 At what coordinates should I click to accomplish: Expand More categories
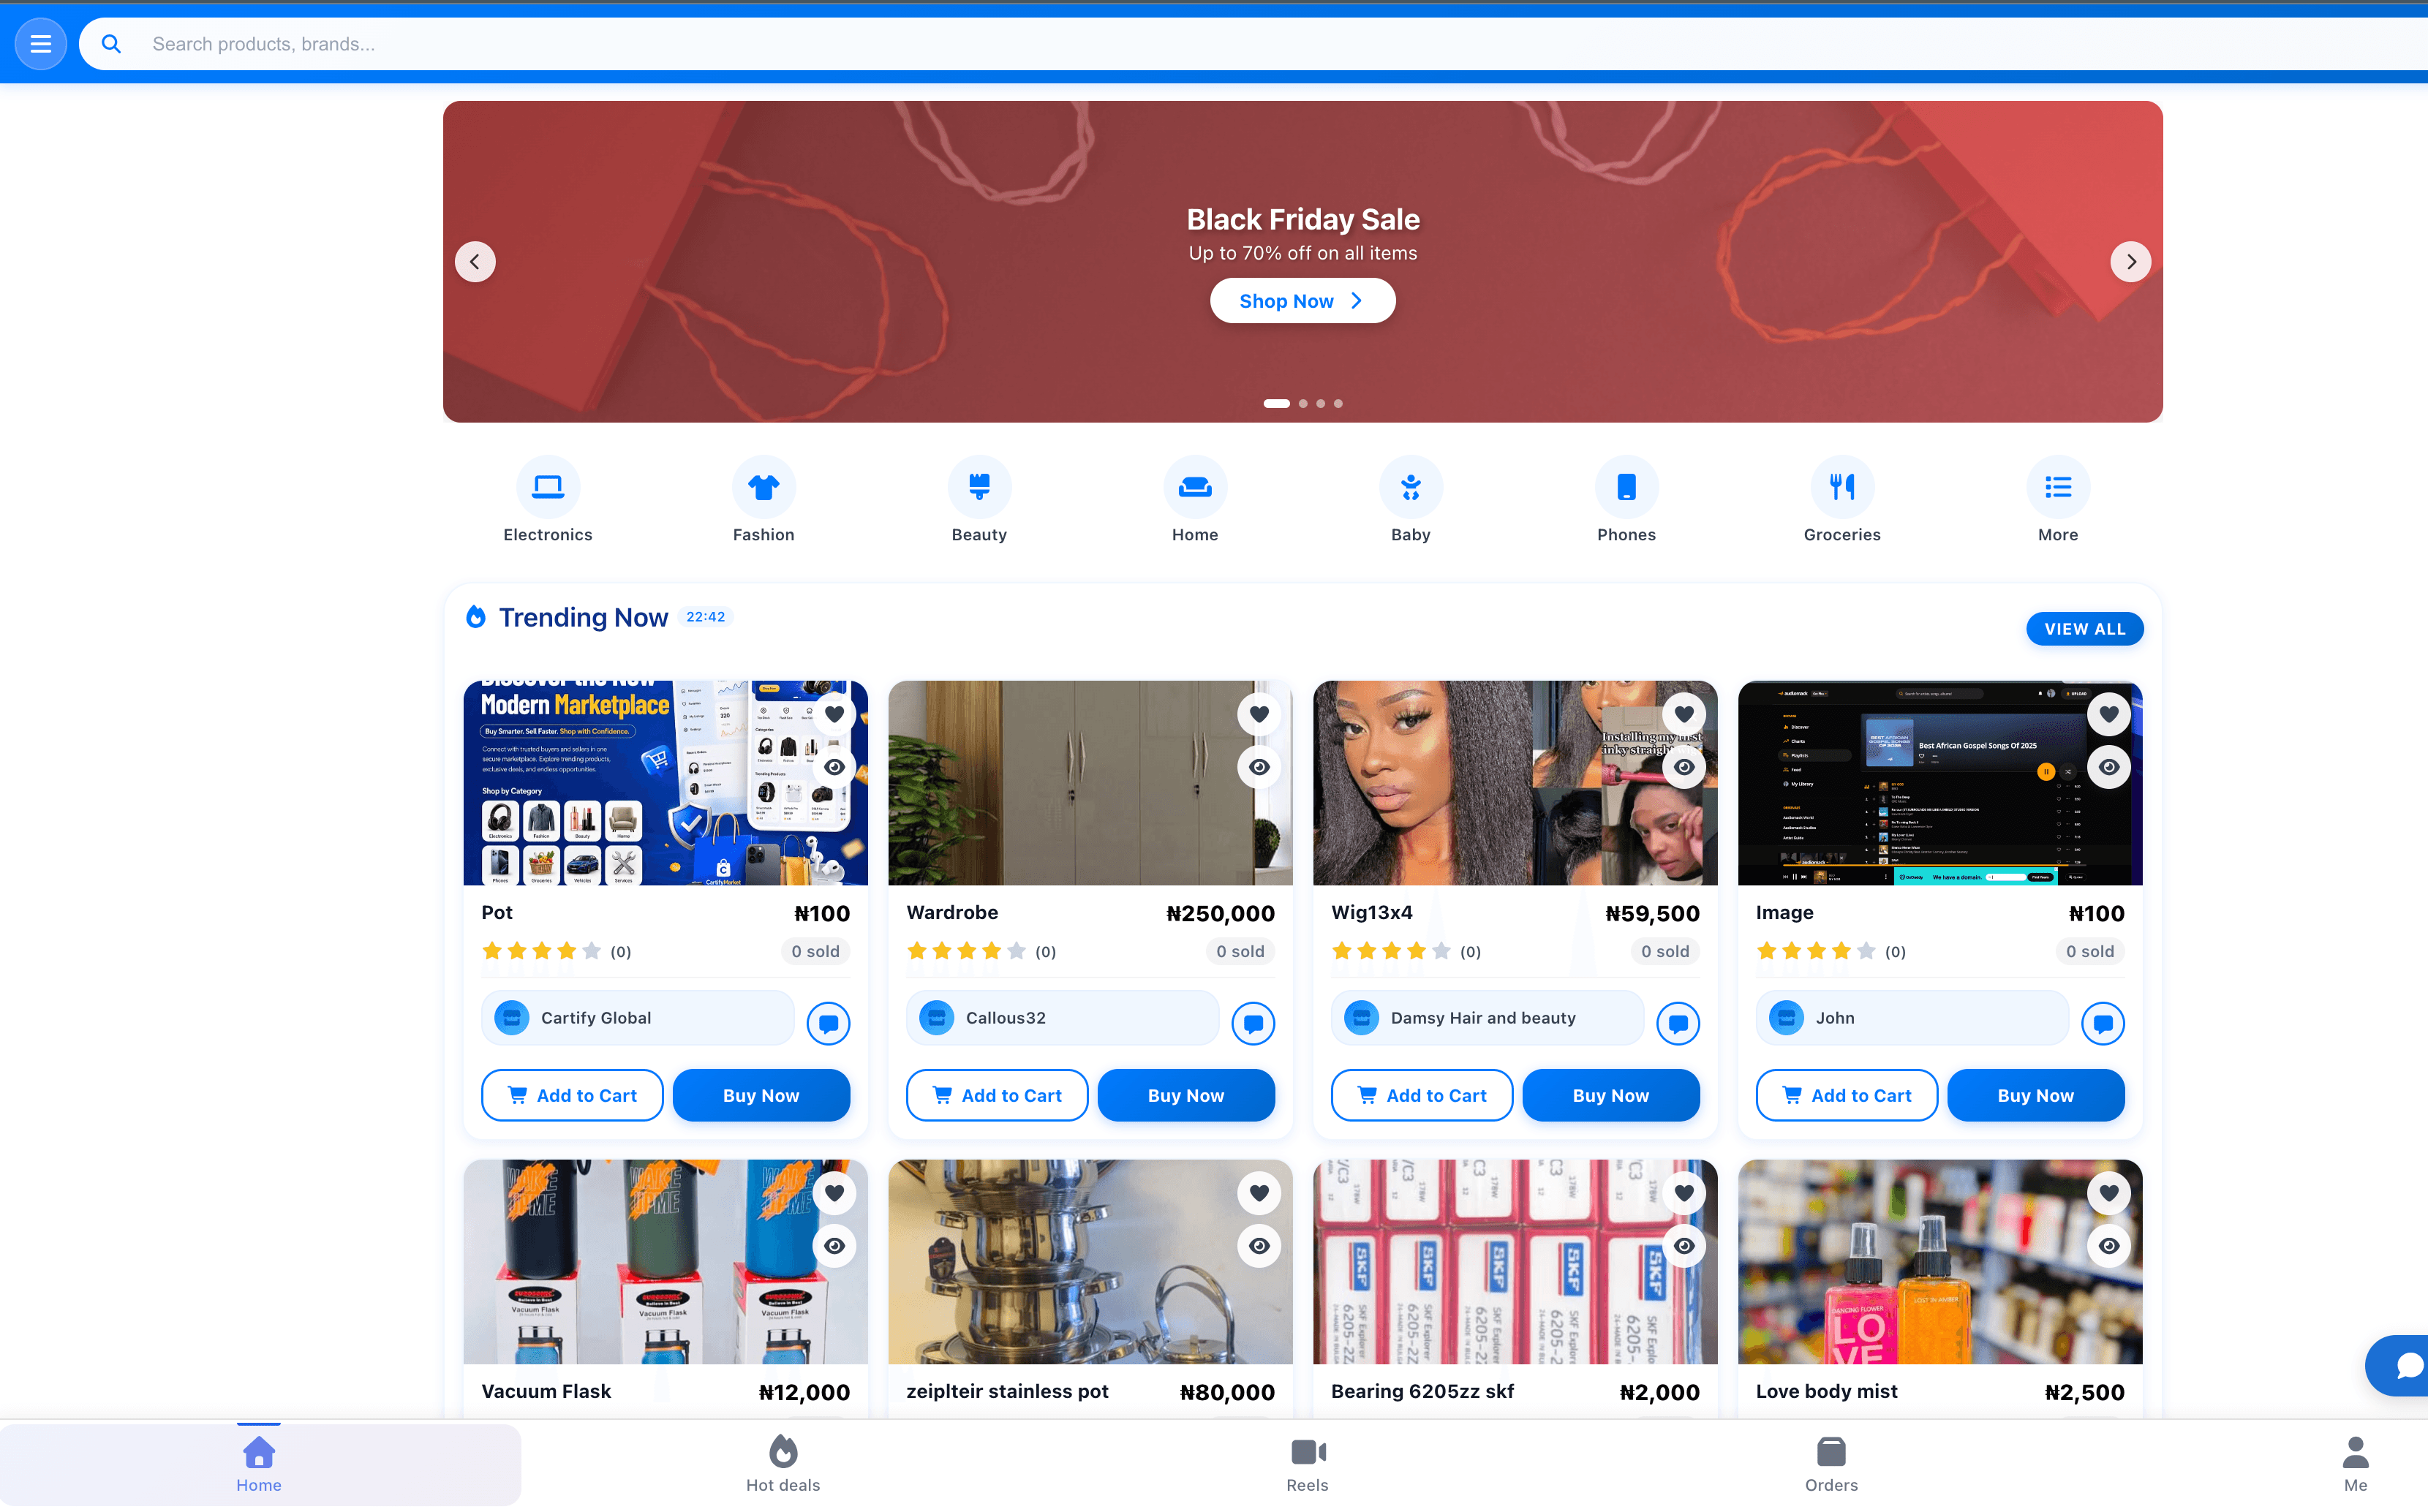click(2058, 500)
